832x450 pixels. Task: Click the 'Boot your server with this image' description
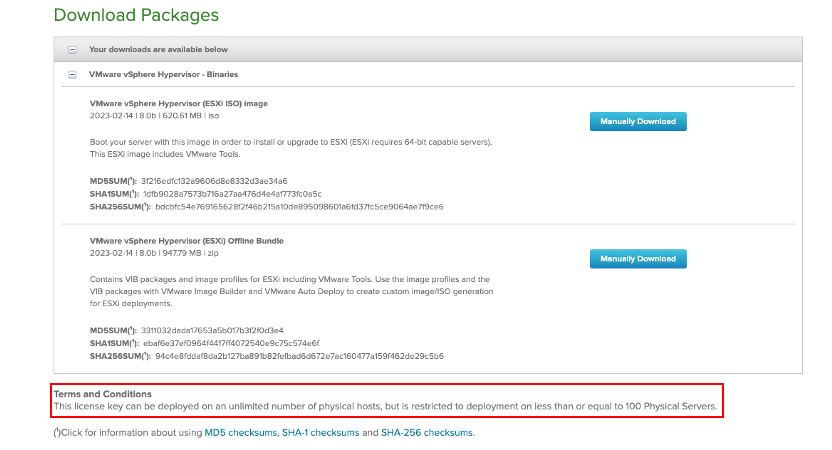pyautogui.click(x=291, y=148)
